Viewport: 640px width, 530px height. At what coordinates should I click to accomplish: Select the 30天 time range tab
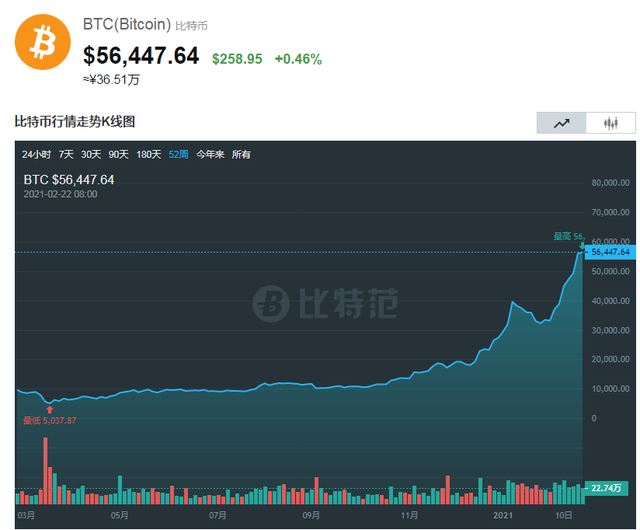[91, 155]
